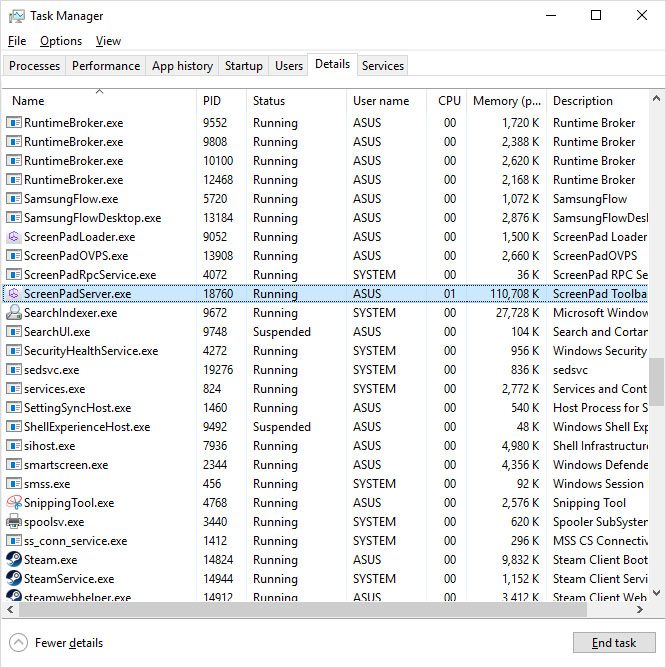Click the ScreenPadRpcService.exe process icon
This screenshot has height=668, width=666.
click(x=14, y=275)
